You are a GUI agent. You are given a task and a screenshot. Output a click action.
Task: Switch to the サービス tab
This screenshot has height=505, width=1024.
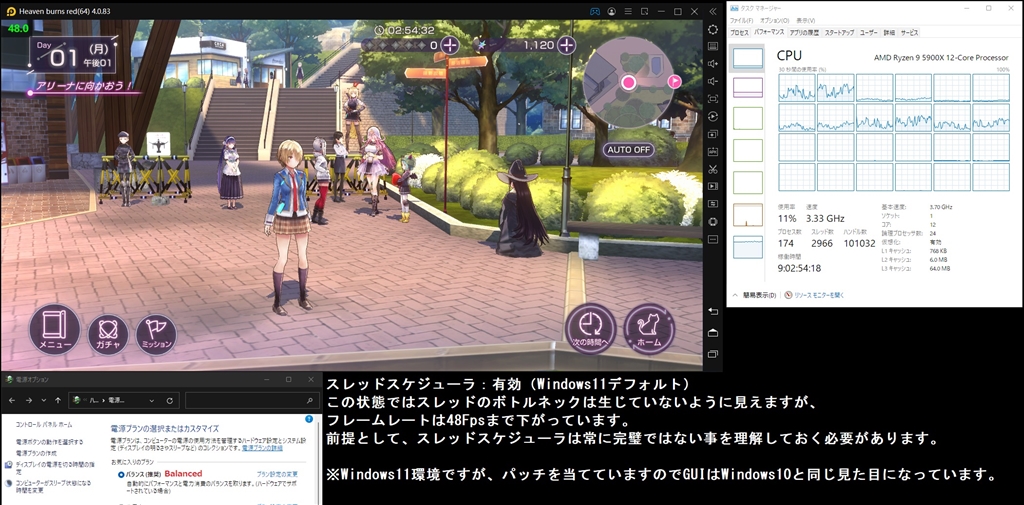[910, 32]
